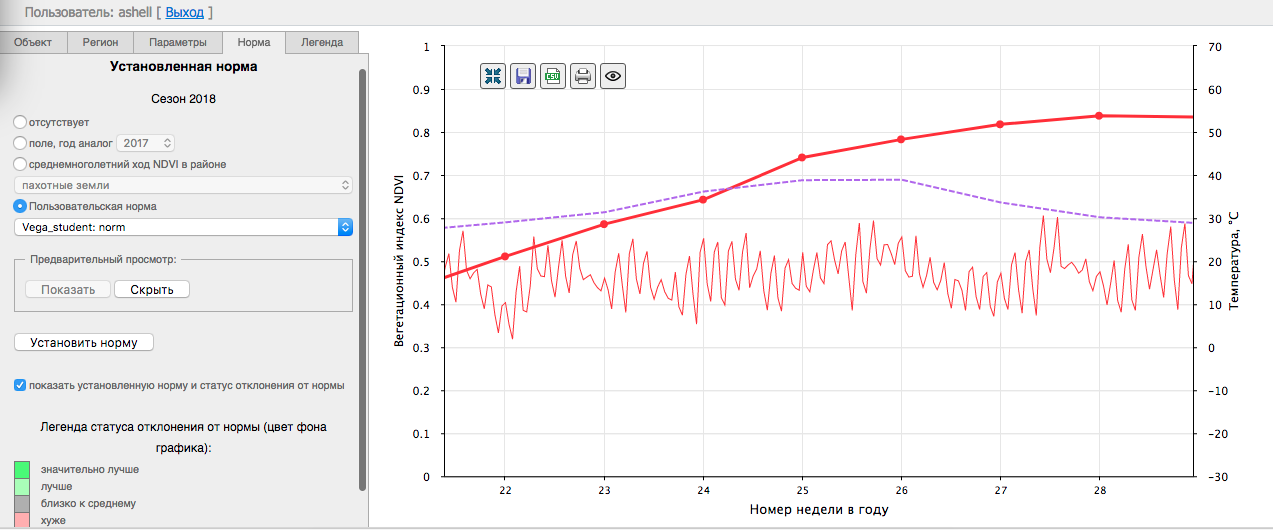Print the chart using the printer icon
This screenshot has height=530, width=1273.
coord(583,76)
